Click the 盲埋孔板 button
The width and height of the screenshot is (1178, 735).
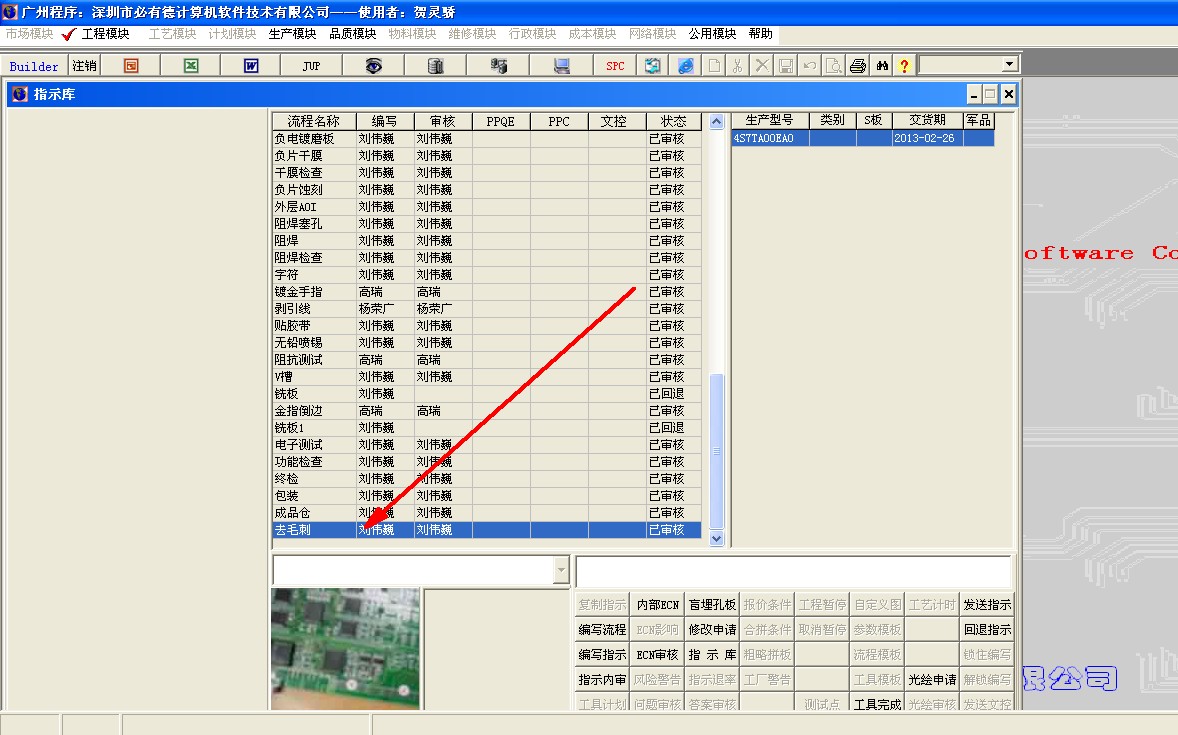[712, 604]
